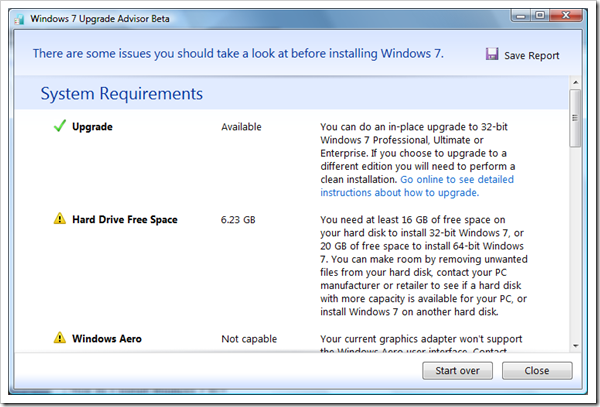Click the warning icon beside Windows Aero
The height and width of the screenshot is (407, 600).
pyautogui.click(x=60, y=338)
